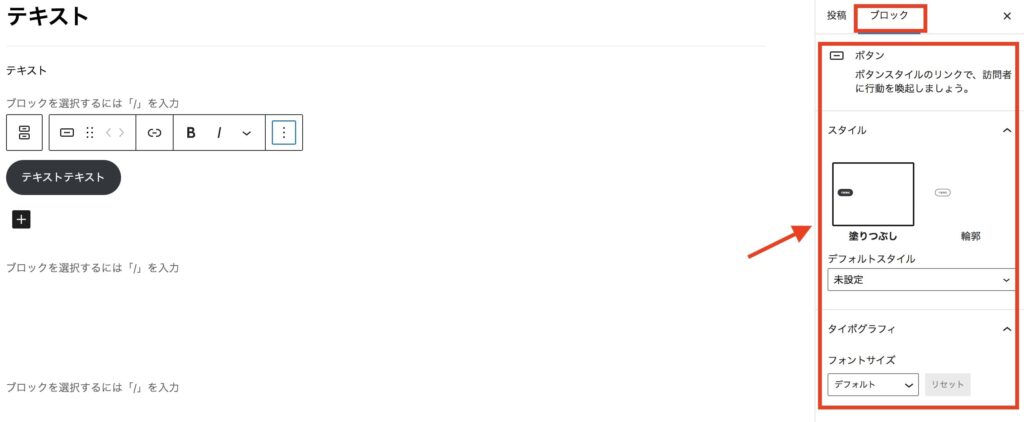Select the parent Buttons block icon
This screenshot has width=1024, height=422.
pyautogui.click(x=24, y=133)
